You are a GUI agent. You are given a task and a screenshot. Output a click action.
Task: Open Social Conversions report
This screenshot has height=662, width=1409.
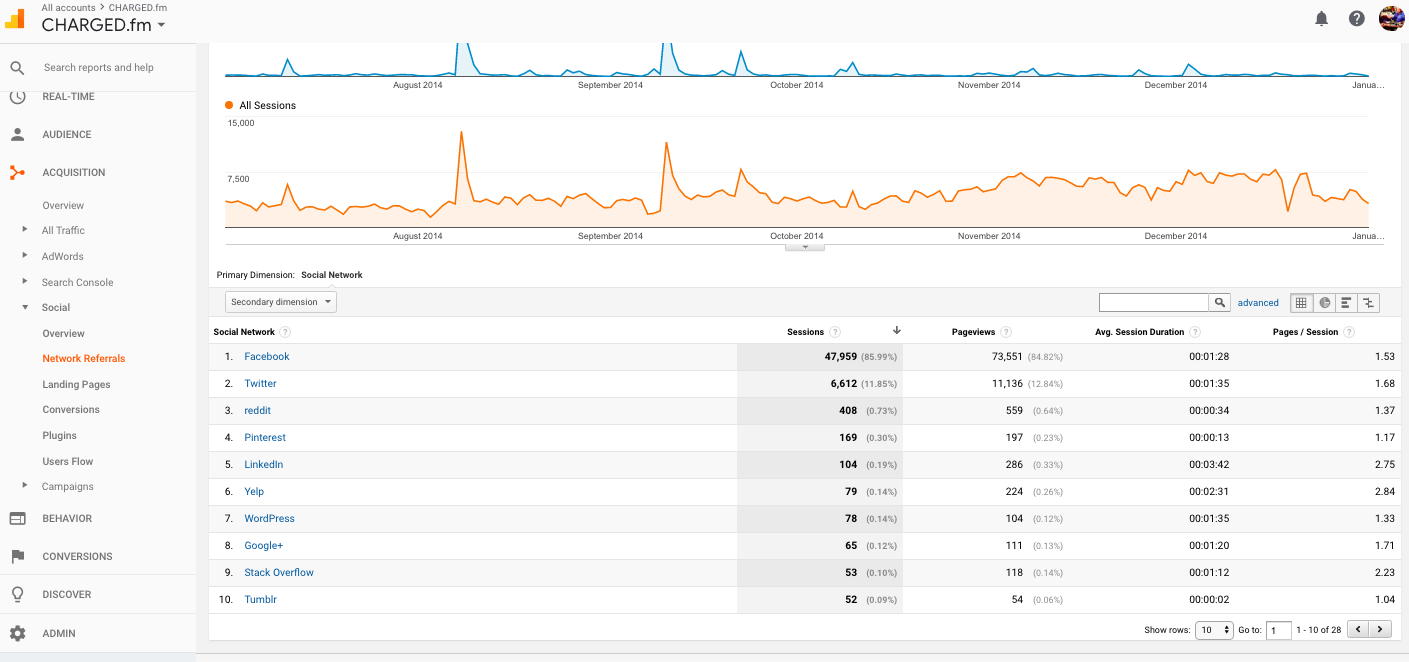click(71, 410)
